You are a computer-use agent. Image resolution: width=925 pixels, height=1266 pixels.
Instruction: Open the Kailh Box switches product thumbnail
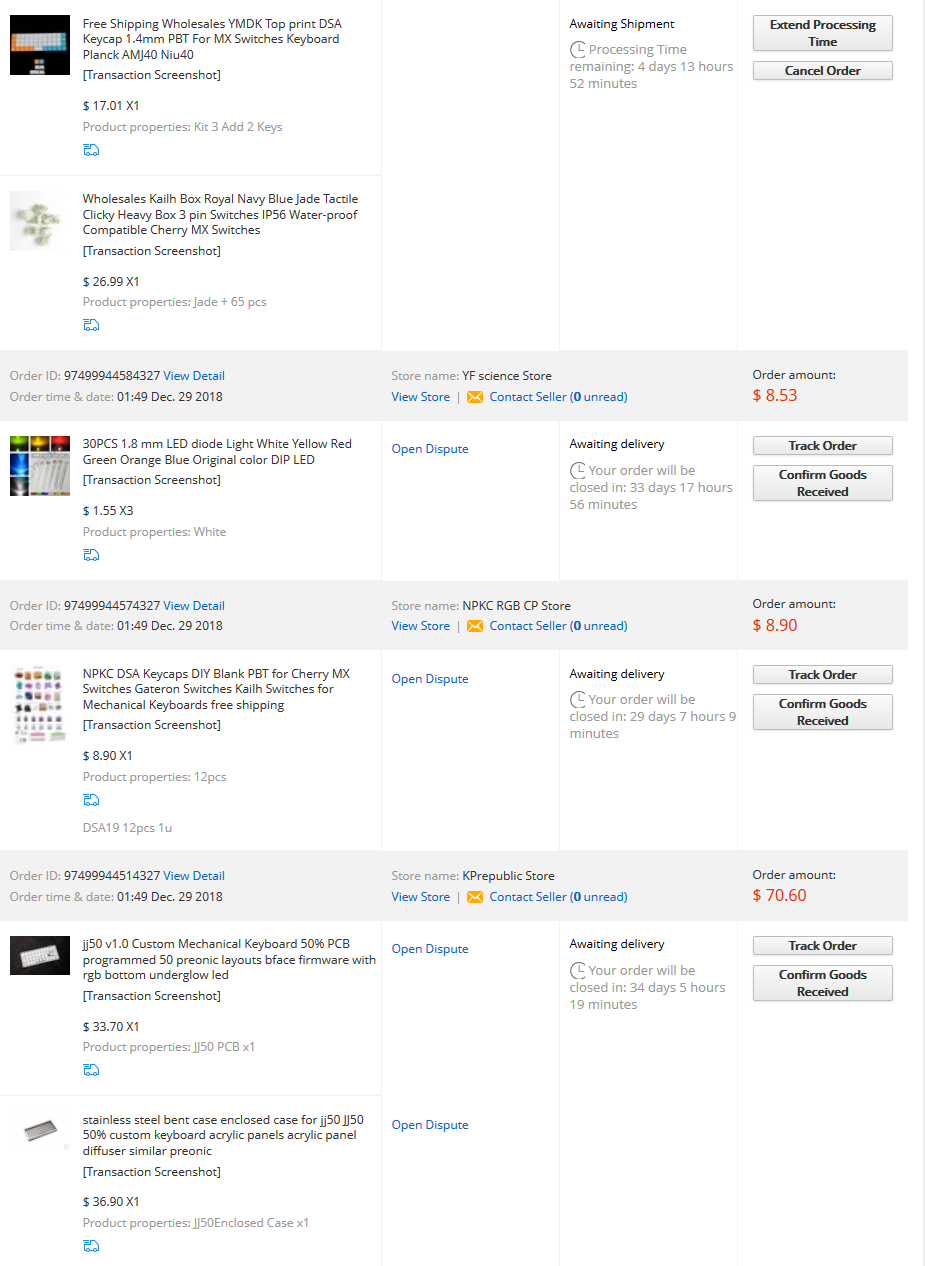(x=40, y=221)
